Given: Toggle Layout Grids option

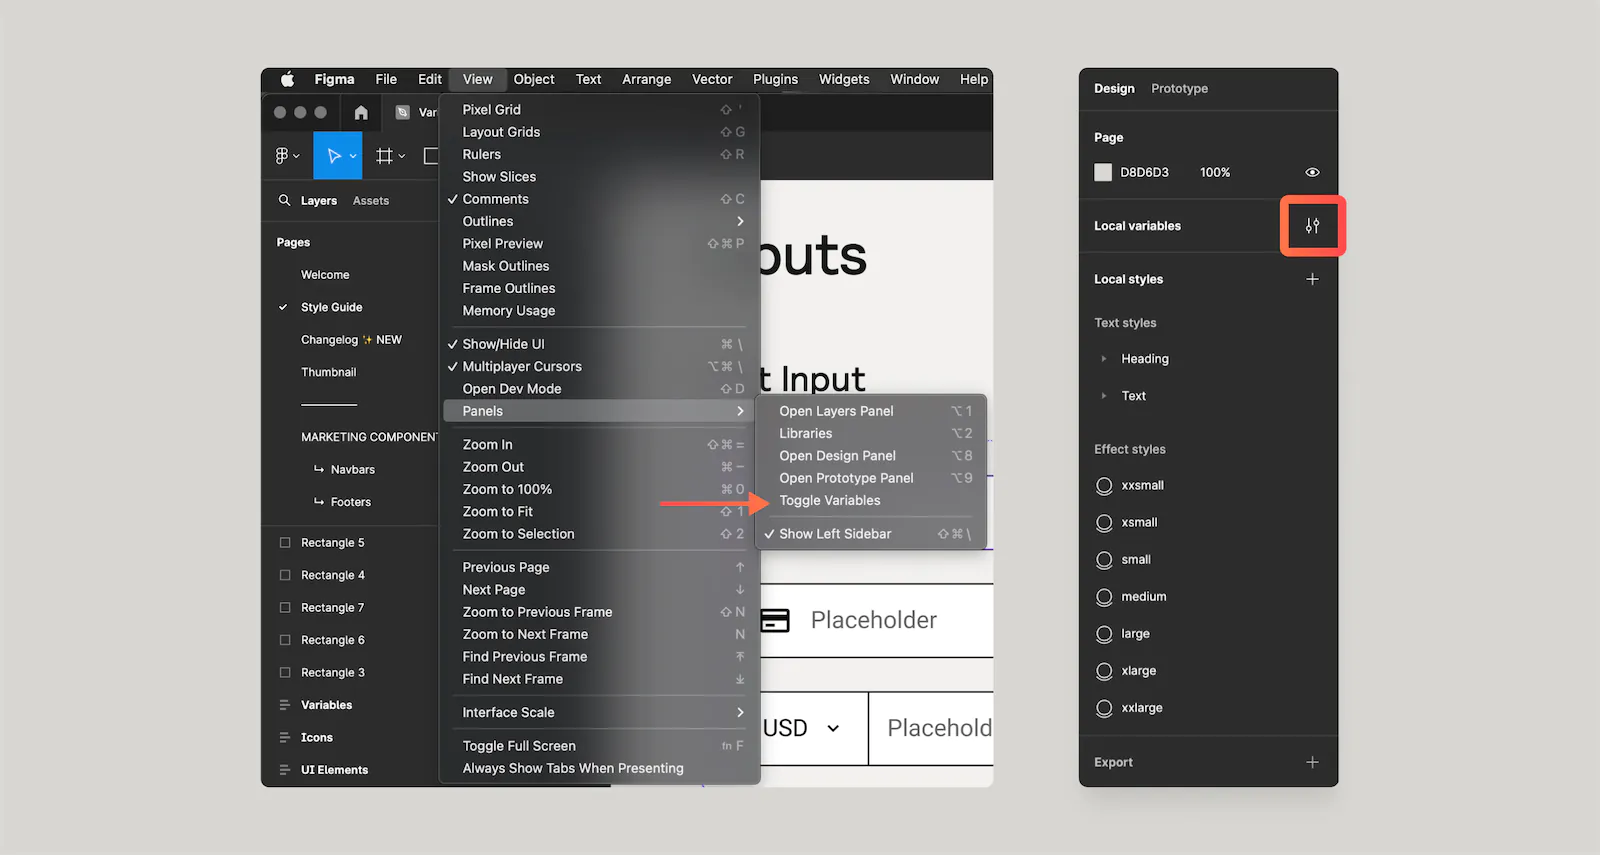Looking at the screenshot, I should tap(599, 132).
